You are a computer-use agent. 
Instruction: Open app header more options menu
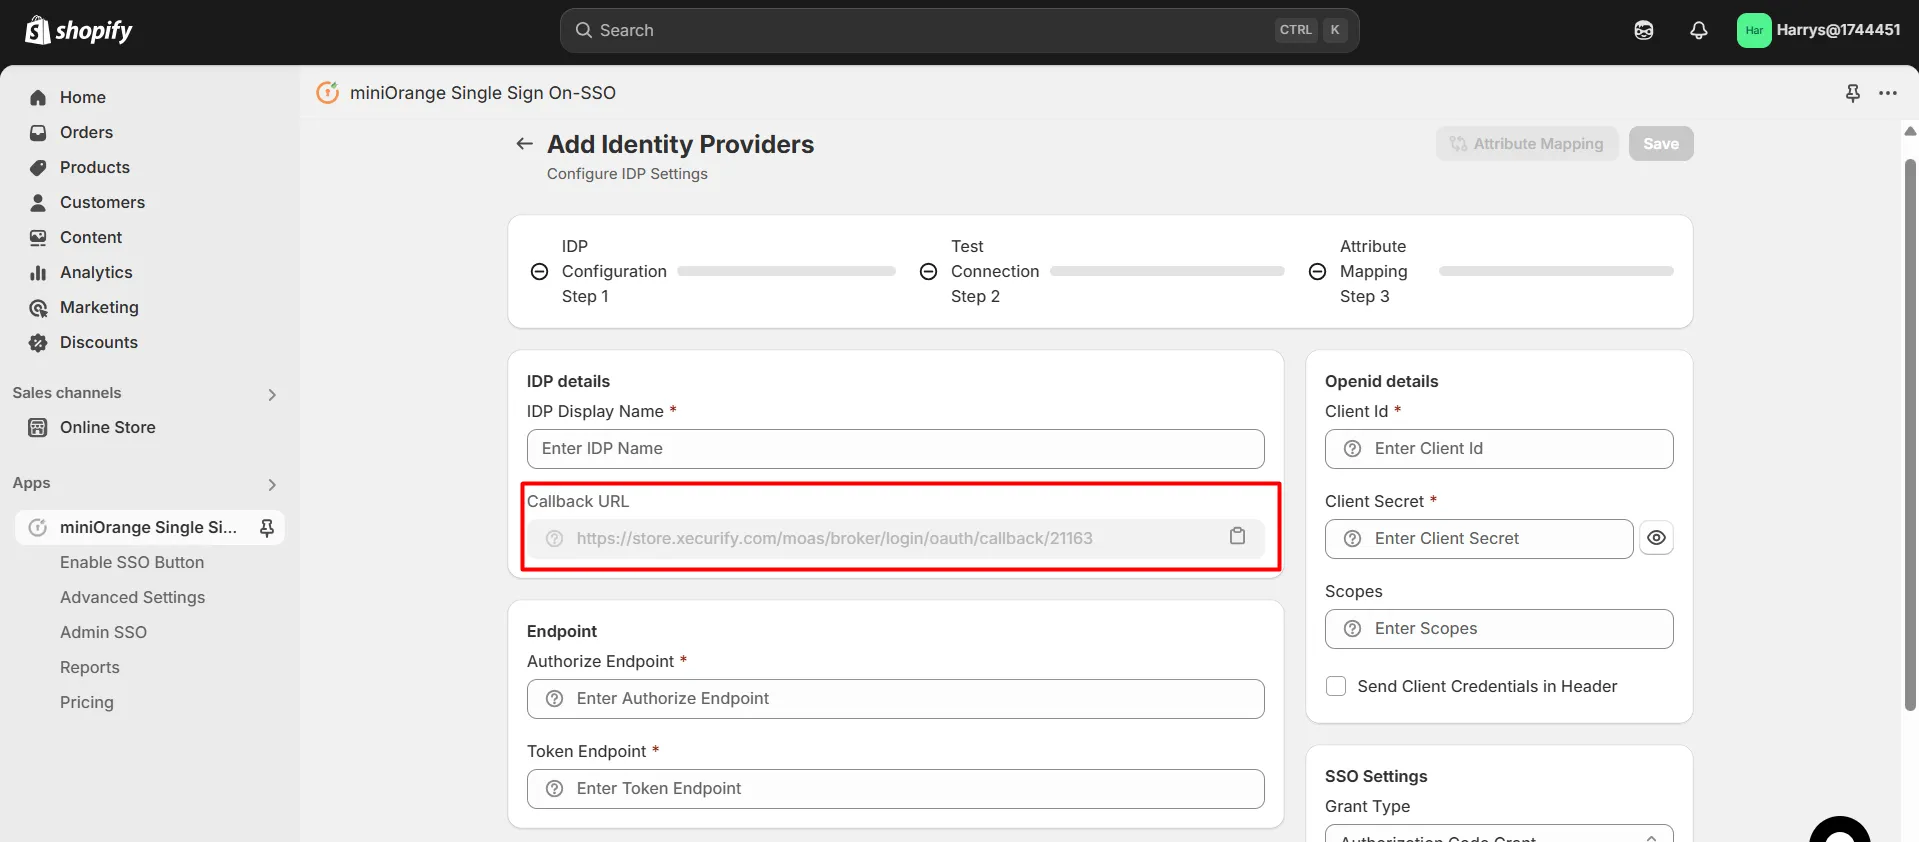(1888, 93)
